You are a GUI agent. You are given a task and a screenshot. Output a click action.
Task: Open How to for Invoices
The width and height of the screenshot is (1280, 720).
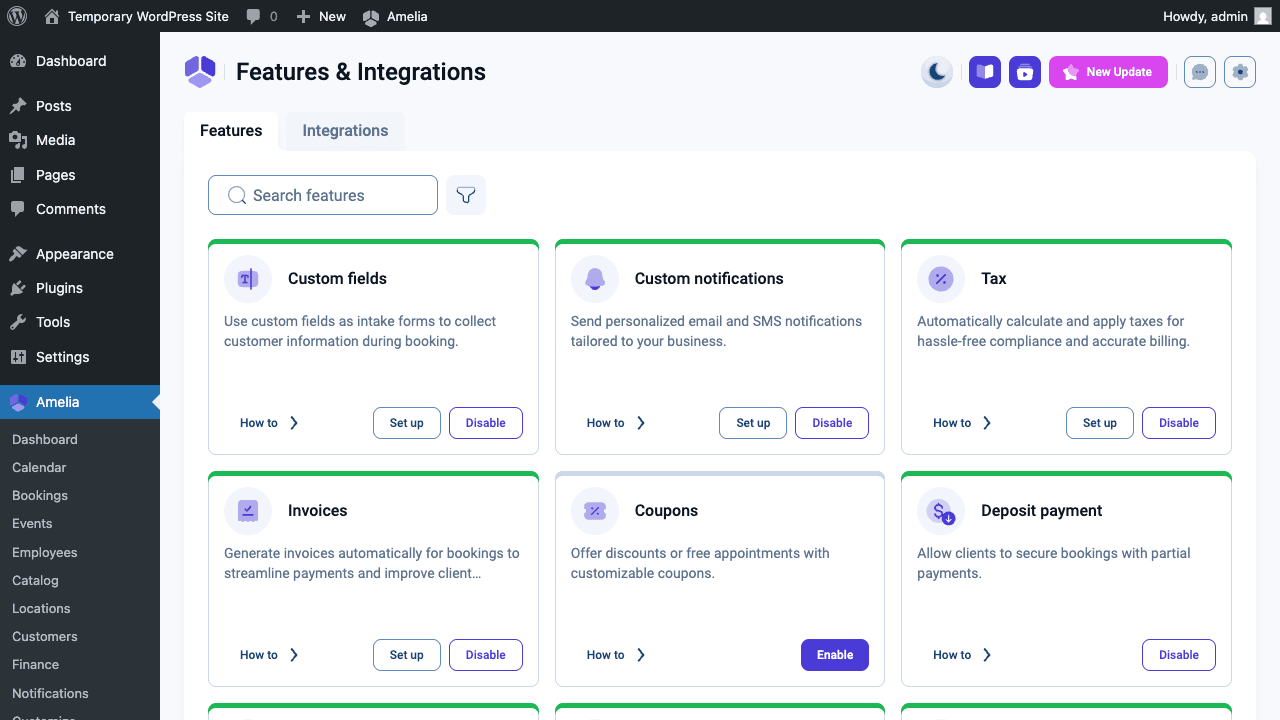(x=269, y=655)
